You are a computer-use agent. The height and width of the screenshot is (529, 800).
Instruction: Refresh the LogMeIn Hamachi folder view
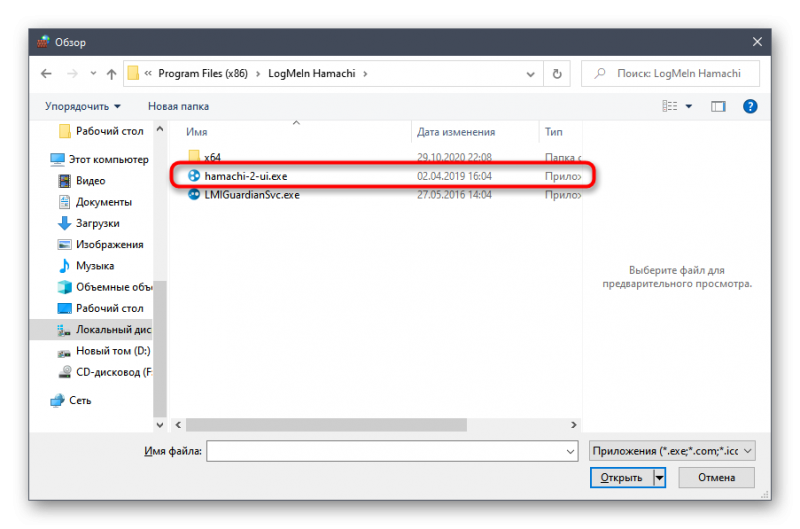557,74
